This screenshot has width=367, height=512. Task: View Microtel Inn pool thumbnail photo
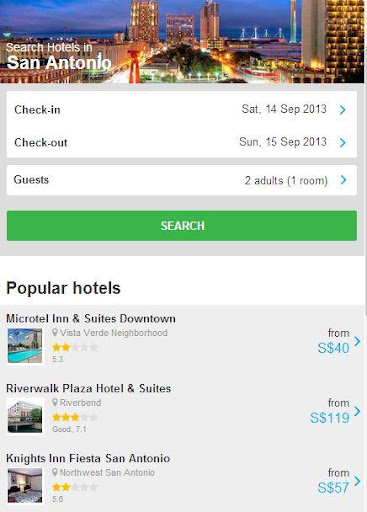click(x=25, y=346)
